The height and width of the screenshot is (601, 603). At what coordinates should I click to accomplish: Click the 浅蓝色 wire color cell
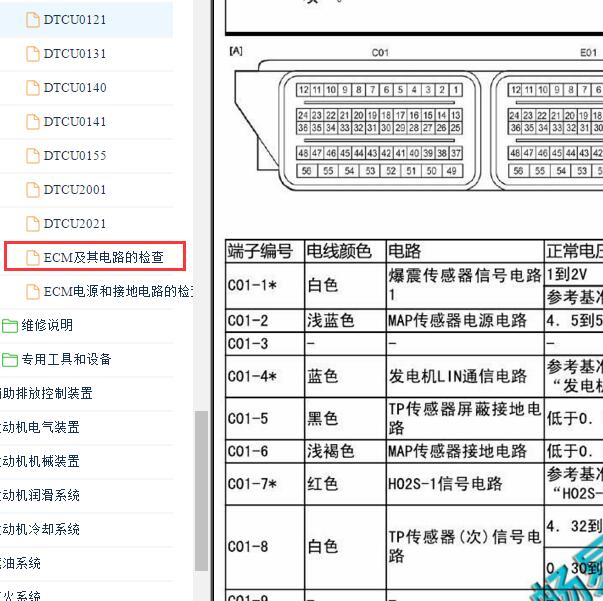pyautogui.click(x=345, y=320)
